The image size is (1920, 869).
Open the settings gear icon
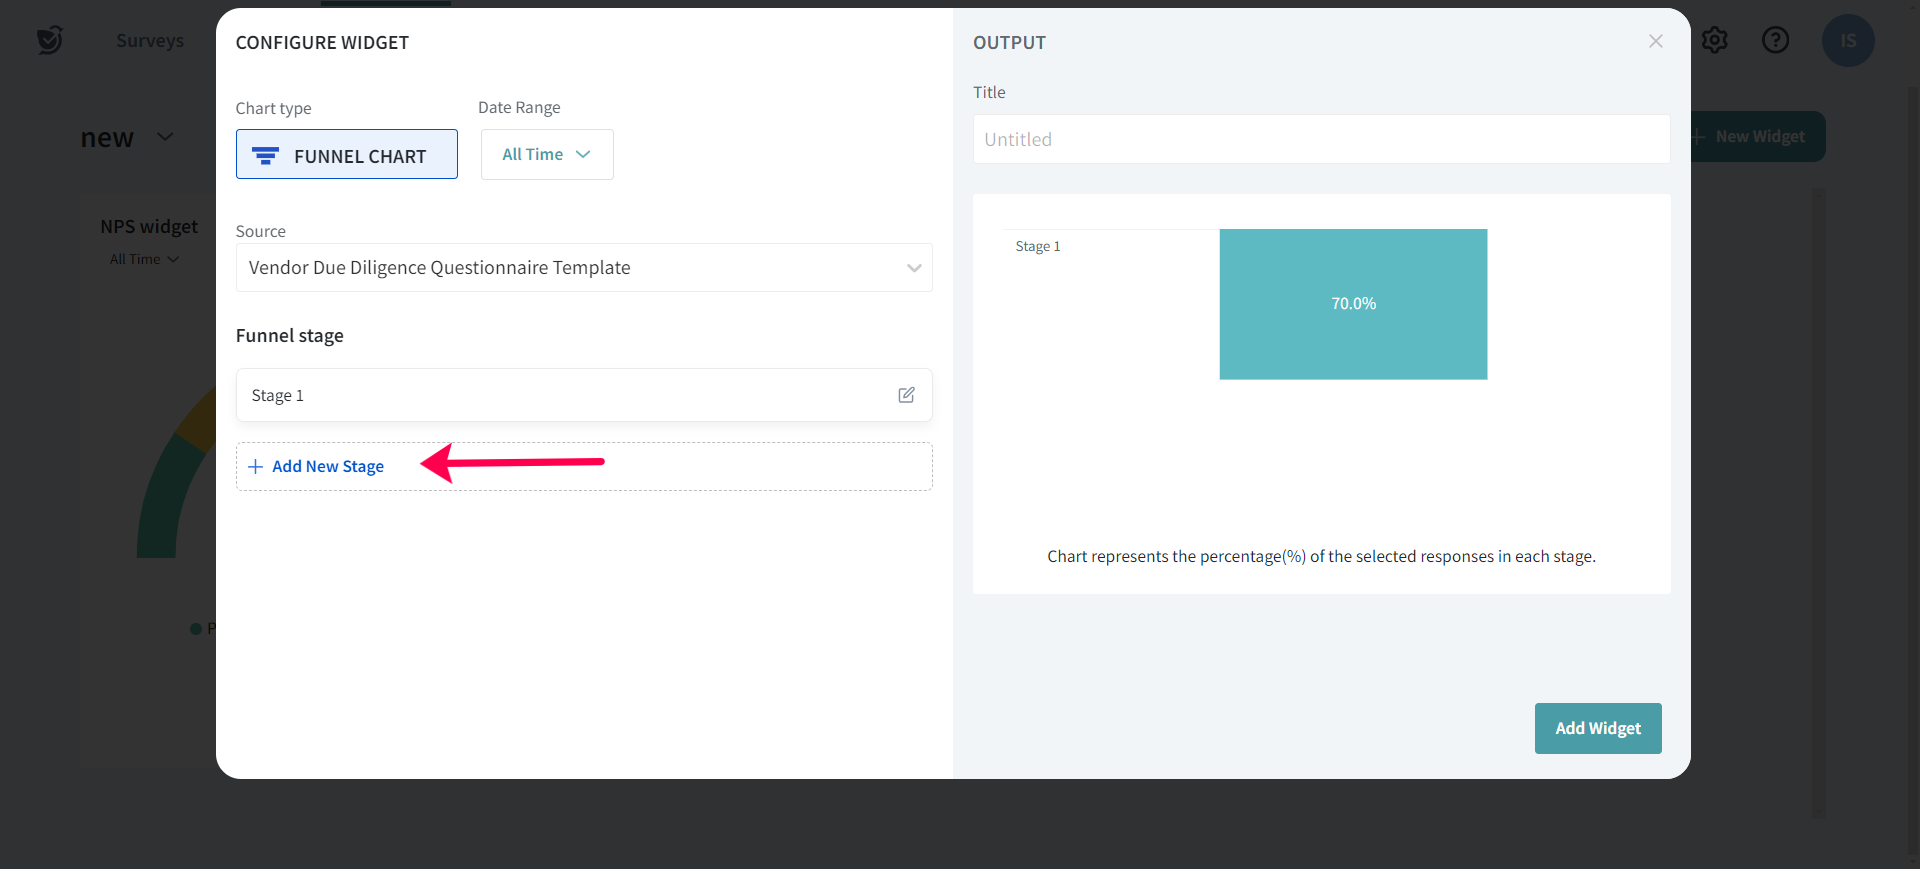coord(1715,40)
